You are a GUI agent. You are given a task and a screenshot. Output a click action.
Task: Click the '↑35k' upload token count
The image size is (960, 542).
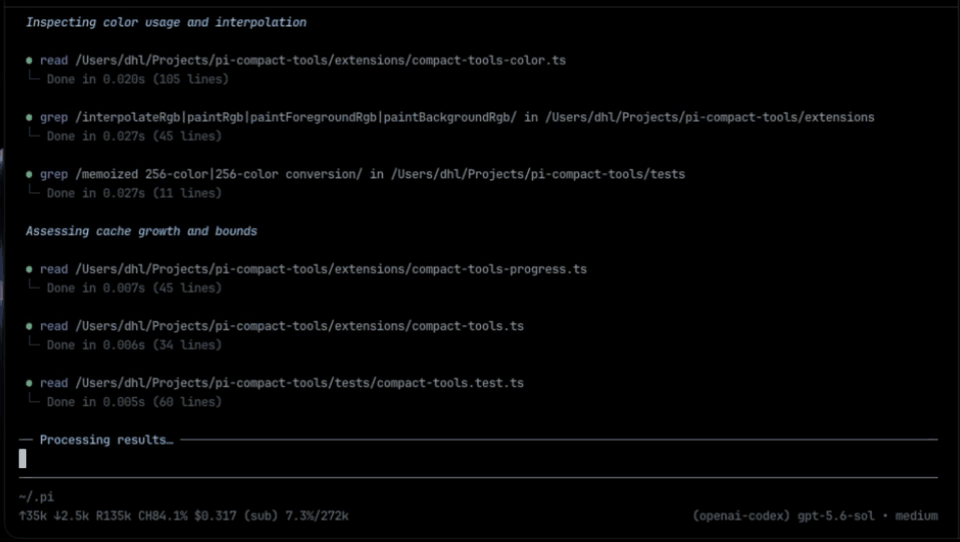click(x=33, y=516)
